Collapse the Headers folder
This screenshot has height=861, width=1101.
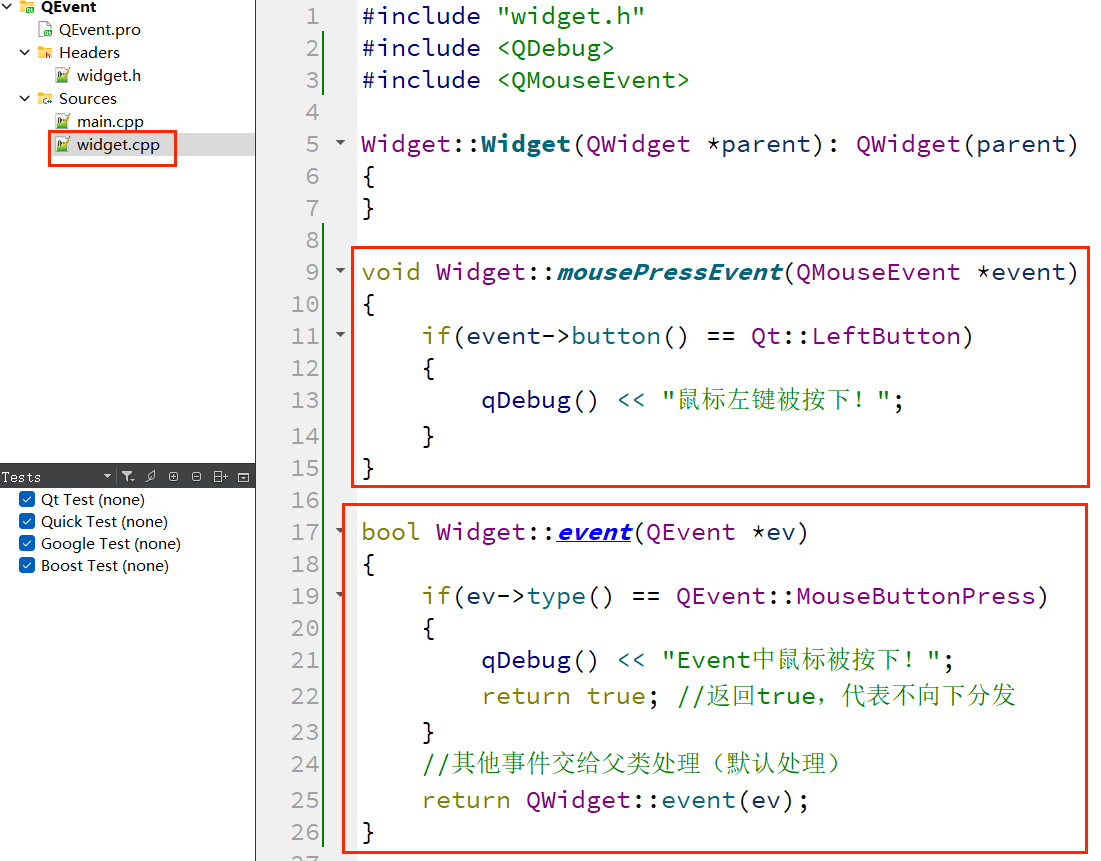[x=25, y=53]
